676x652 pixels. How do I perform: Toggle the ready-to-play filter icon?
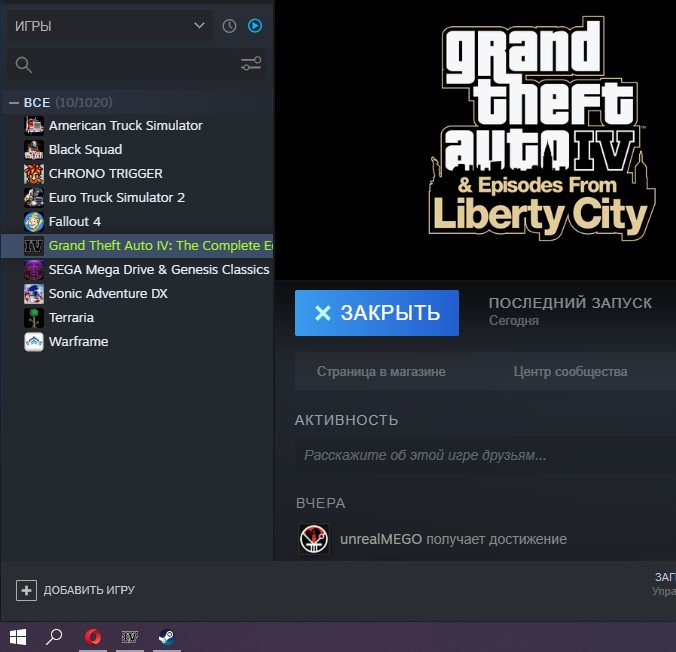coord(255,26)
